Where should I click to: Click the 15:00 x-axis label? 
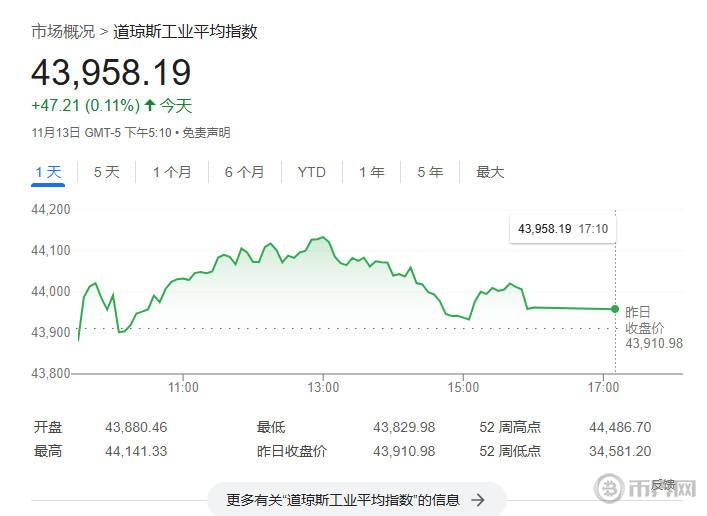pyautogui.click(x=463, y=387)
